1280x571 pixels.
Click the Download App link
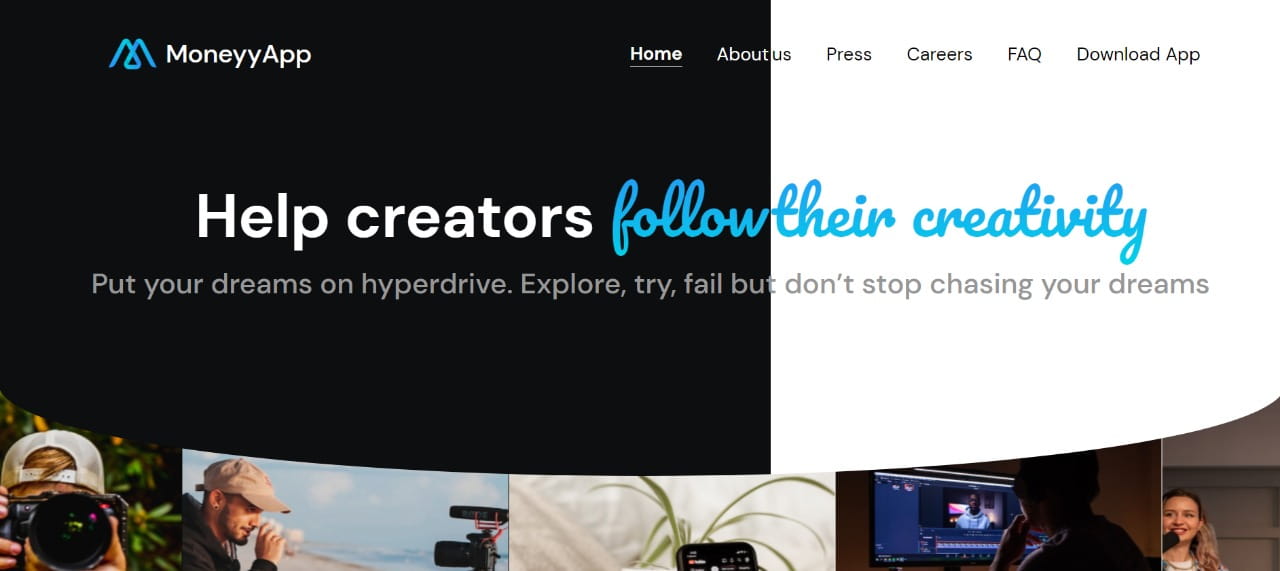click(x=1138, y=54)
